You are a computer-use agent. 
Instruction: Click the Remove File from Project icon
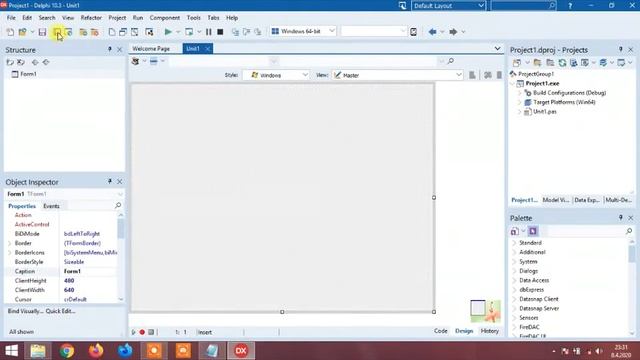(x=95, y=32)
